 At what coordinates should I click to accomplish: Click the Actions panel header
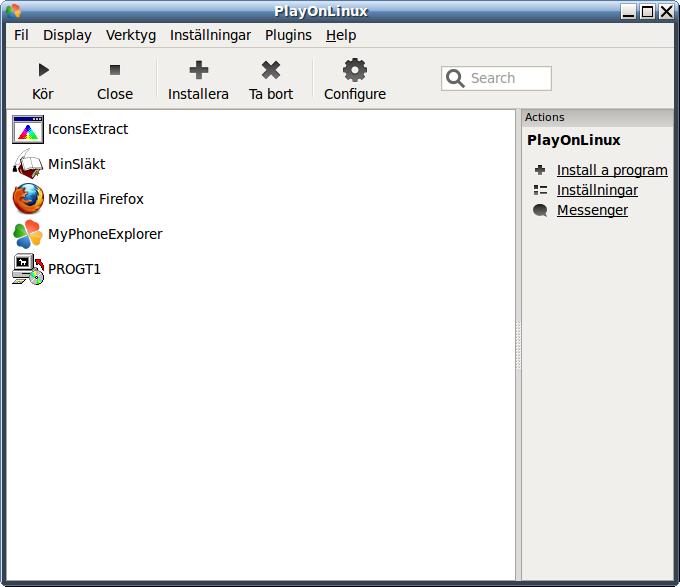tap(598, 117)
